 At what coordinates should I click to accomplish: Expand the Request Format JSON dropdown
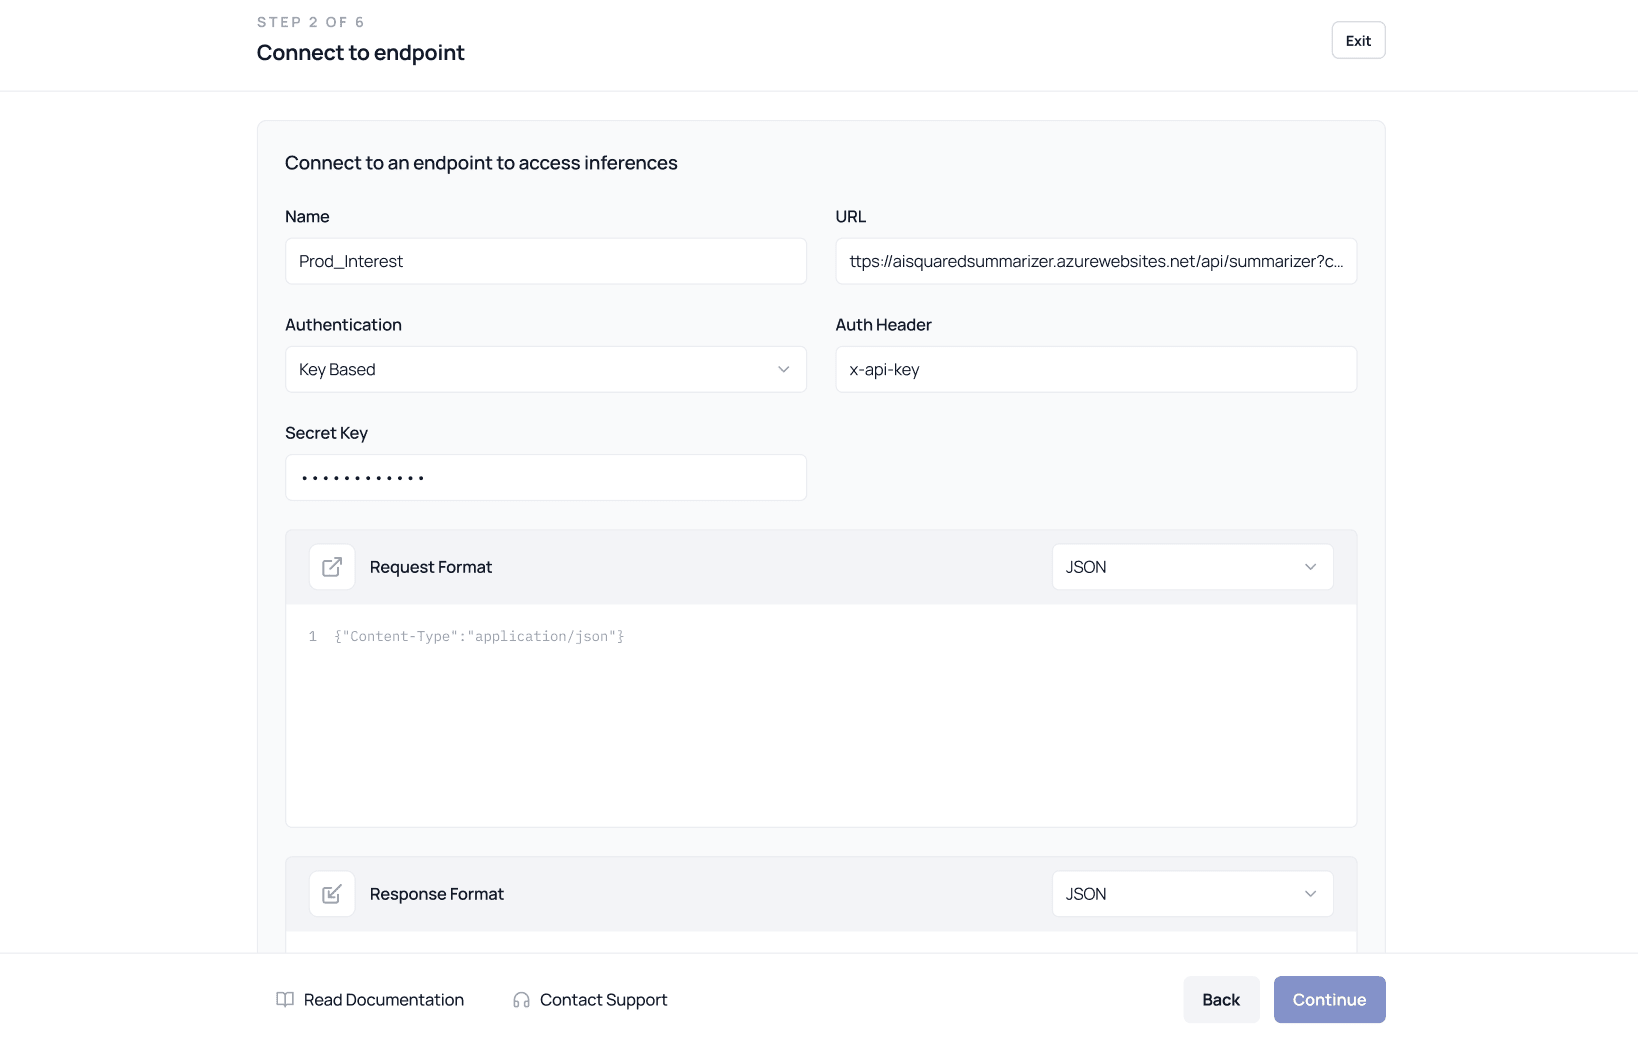[1192, 567]
